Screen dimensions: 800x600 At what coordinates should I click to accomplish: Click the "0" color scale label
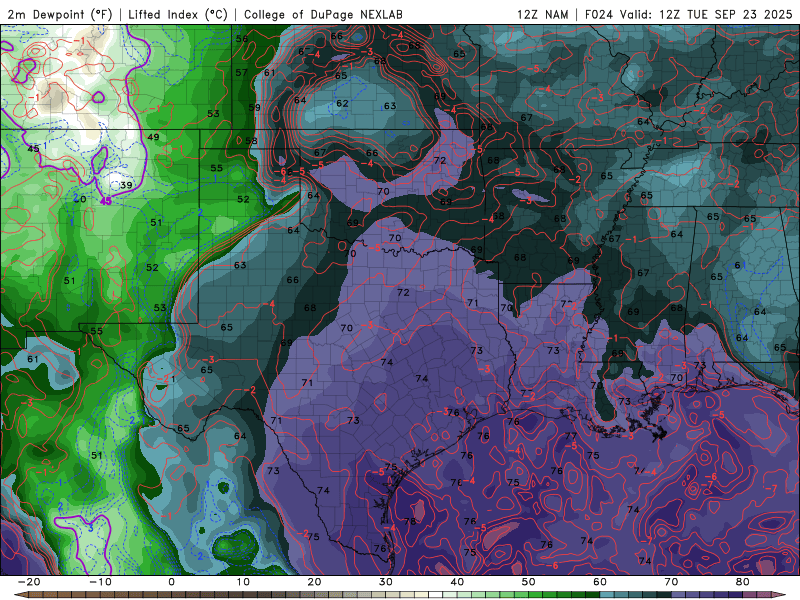[171, 582]
